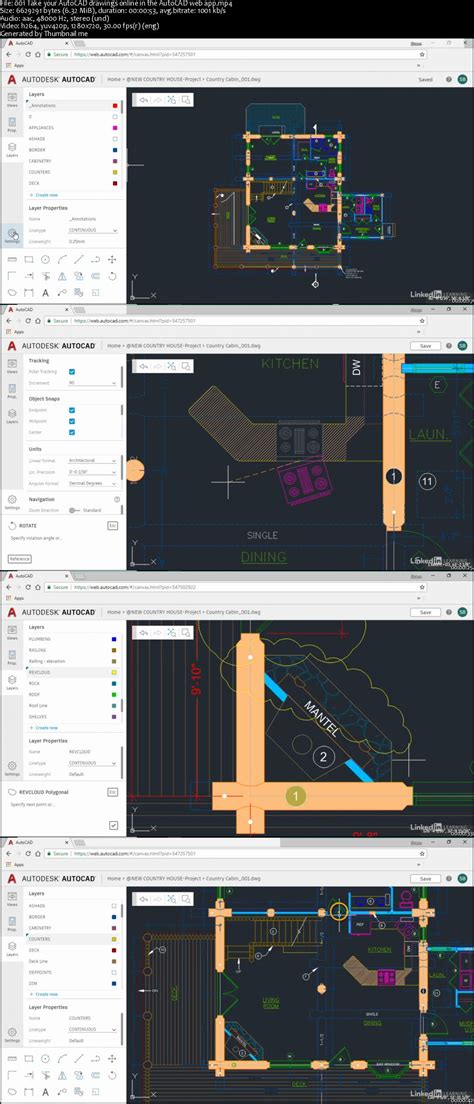Select the Circle tool in the Saved-status frame

[x=45, y=259]
